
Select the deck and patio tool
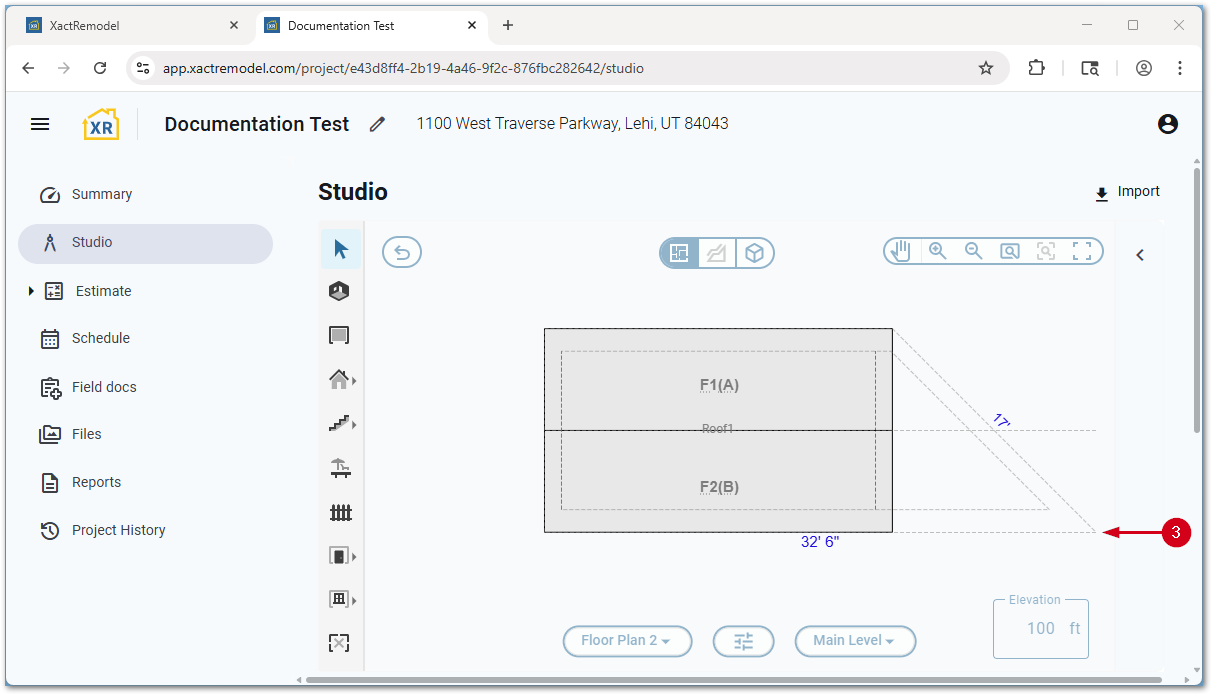point(341,467)
